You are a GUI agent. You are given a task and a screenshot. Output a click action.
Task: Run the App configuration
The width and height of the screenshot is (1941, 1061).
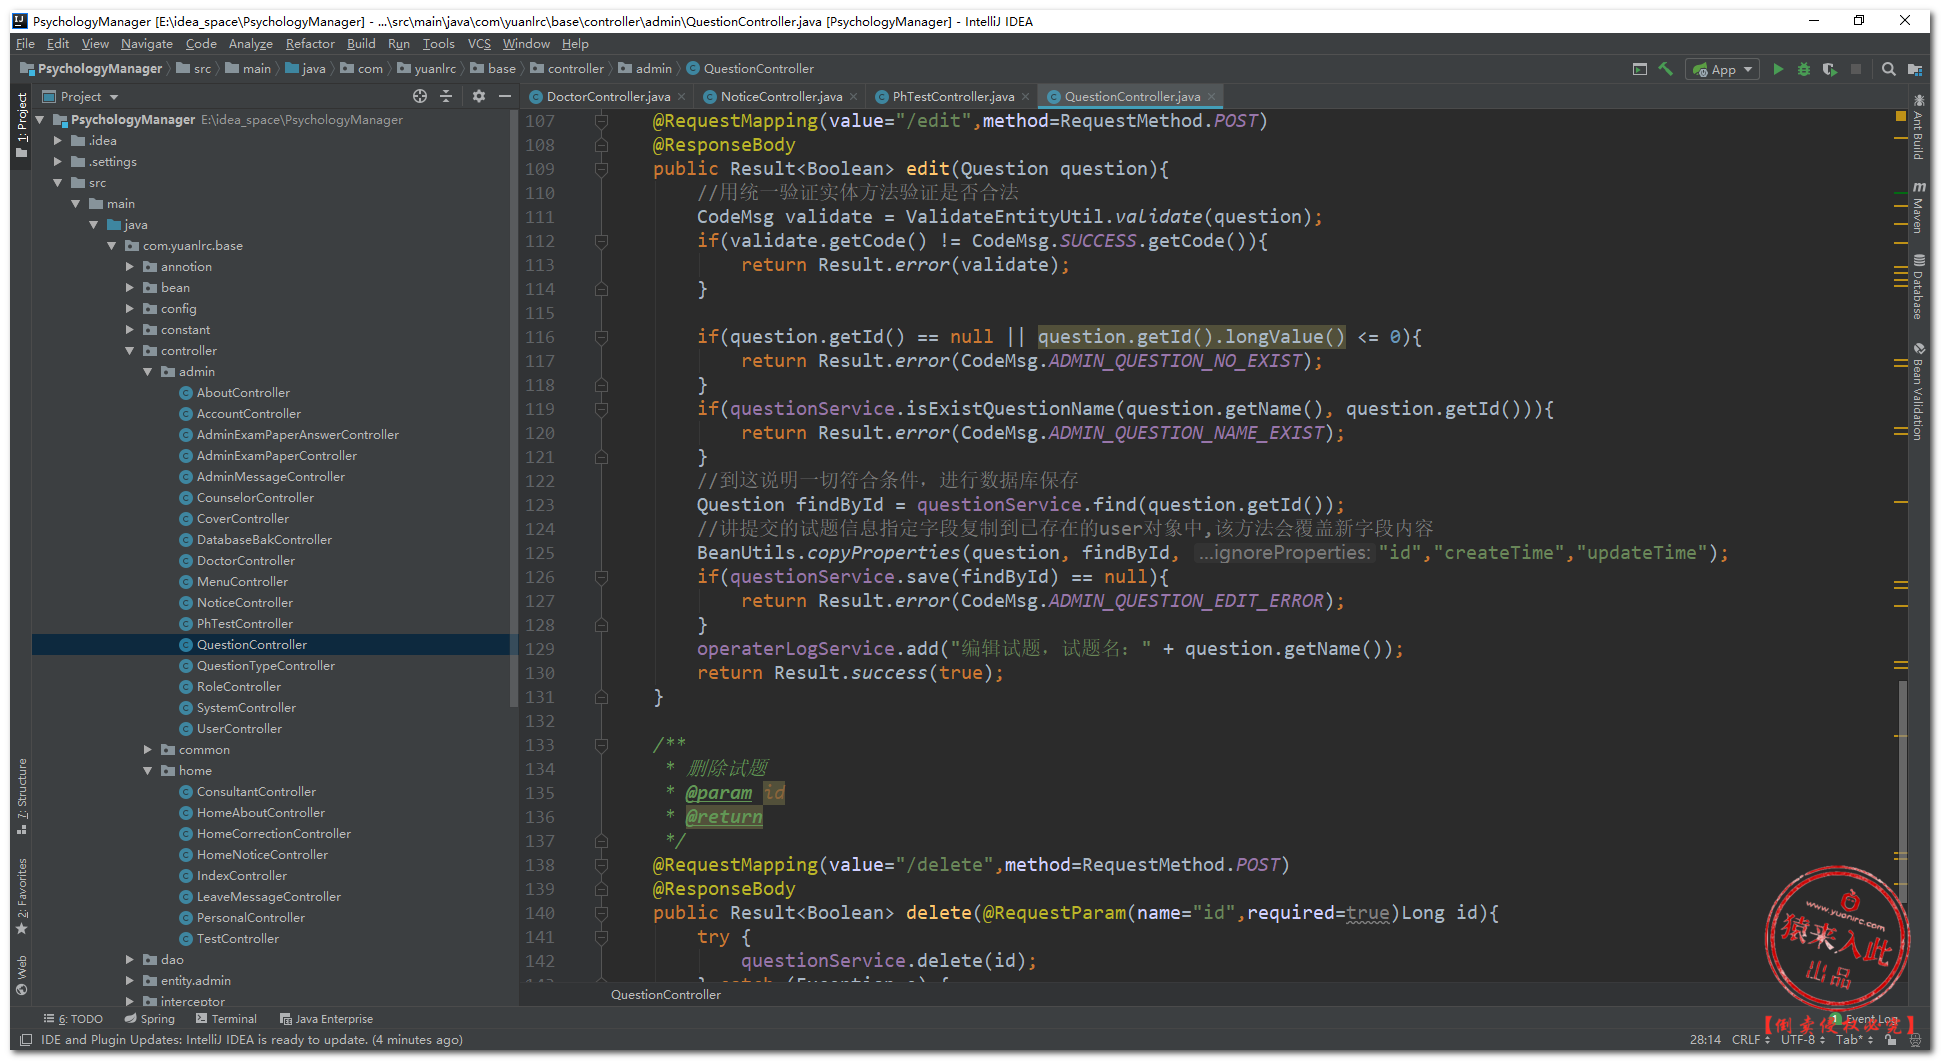pos(1777,69)
